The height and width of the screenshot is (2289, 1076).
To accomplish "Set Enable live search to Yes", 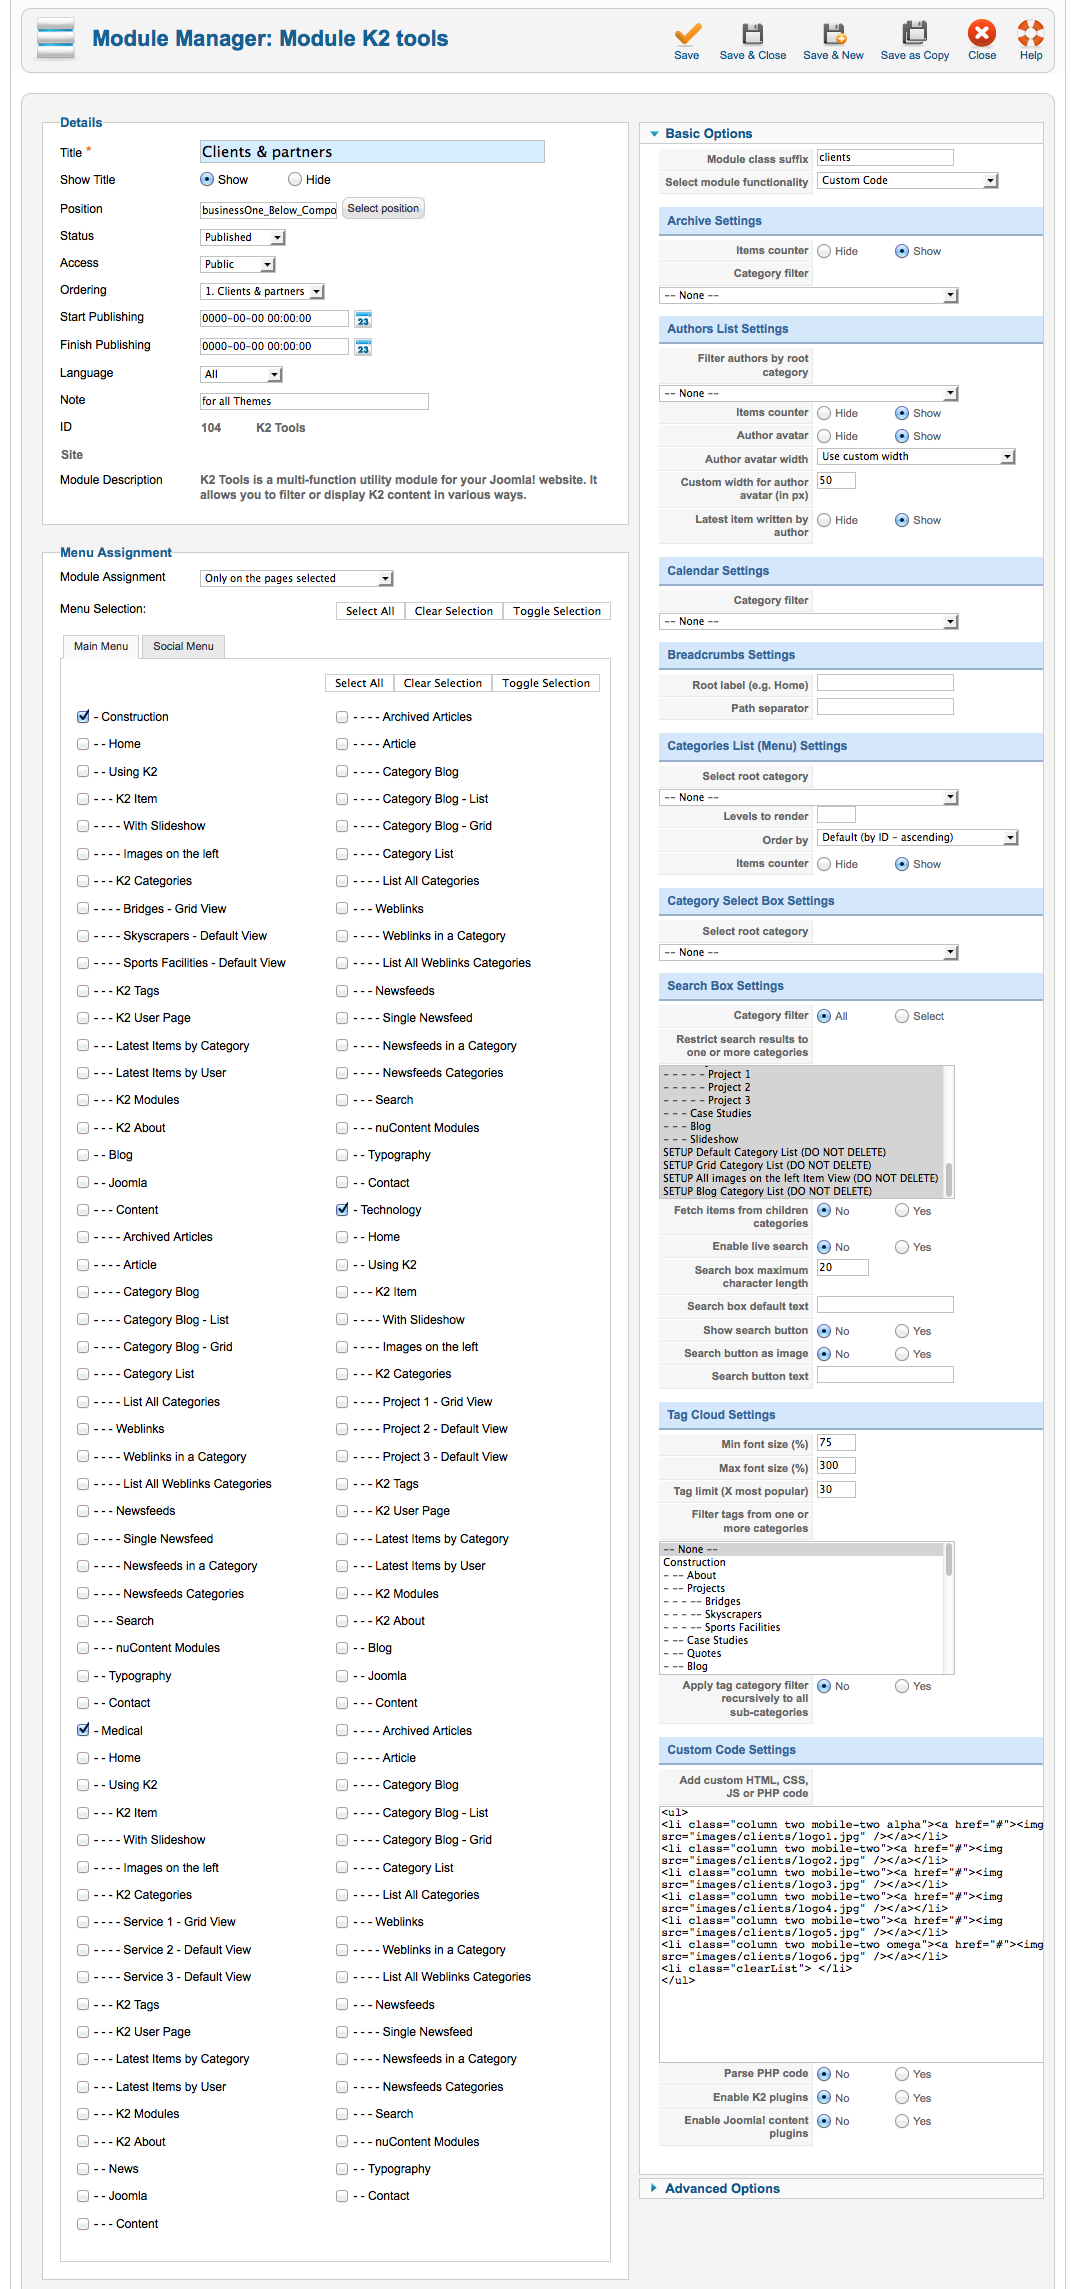I will tap(902, 1247).
